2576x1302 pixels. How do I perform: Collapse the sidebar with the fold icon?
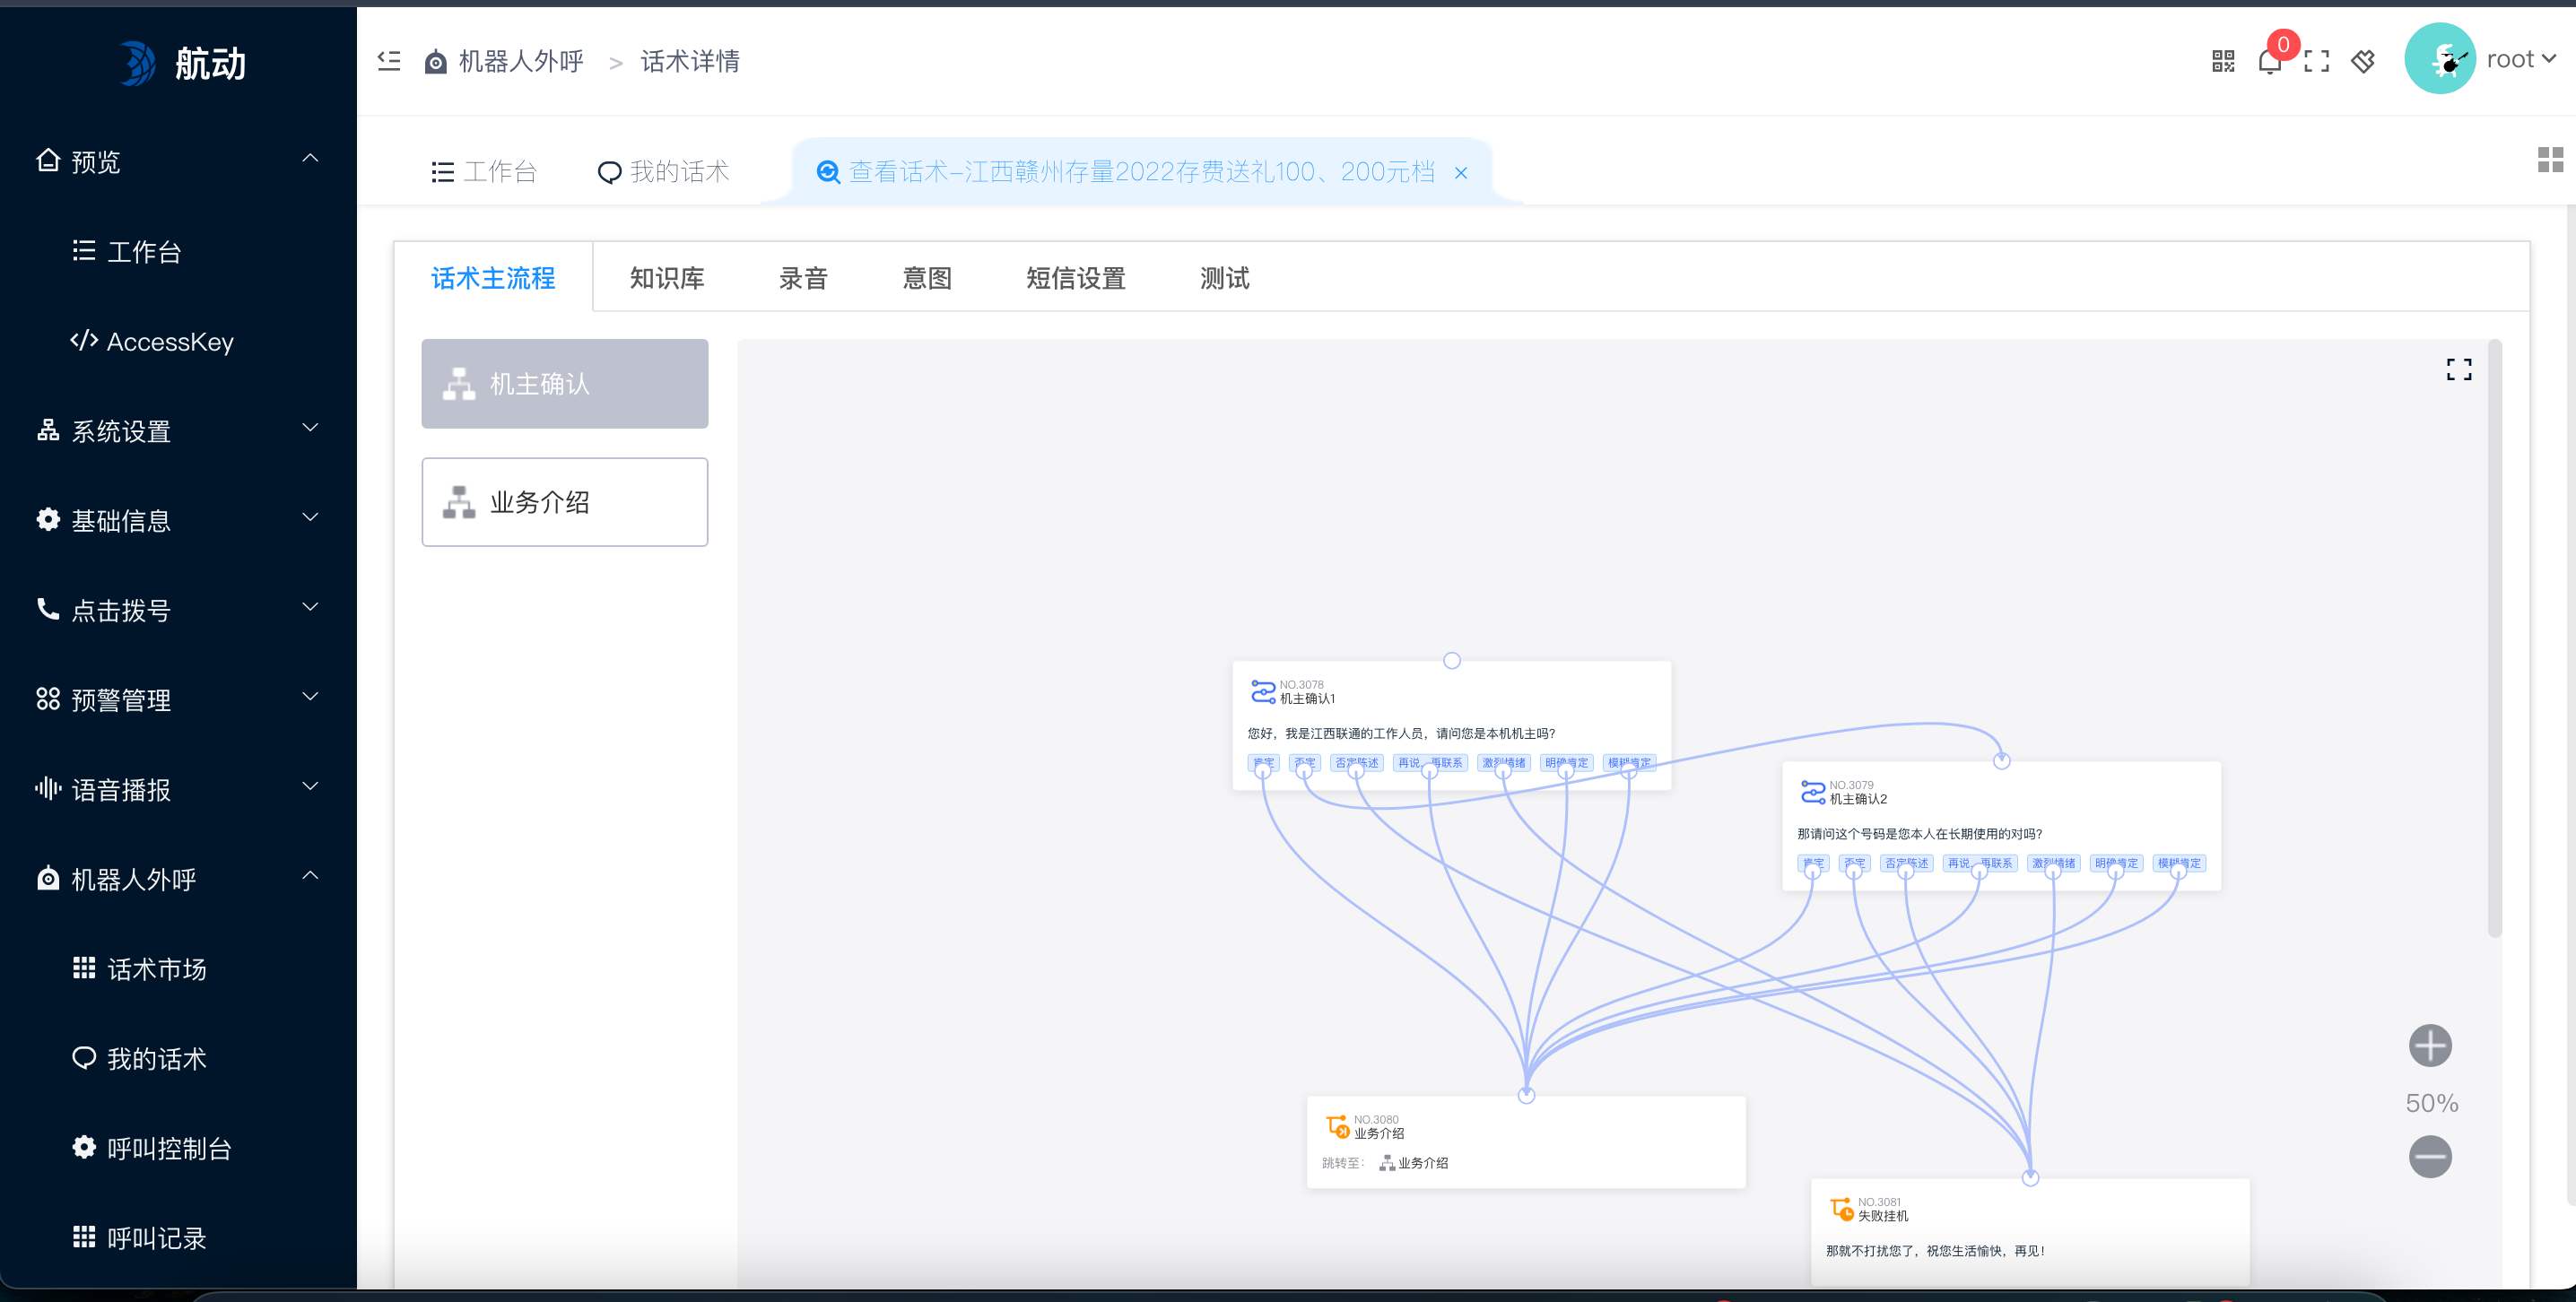[x=389, y=61]
